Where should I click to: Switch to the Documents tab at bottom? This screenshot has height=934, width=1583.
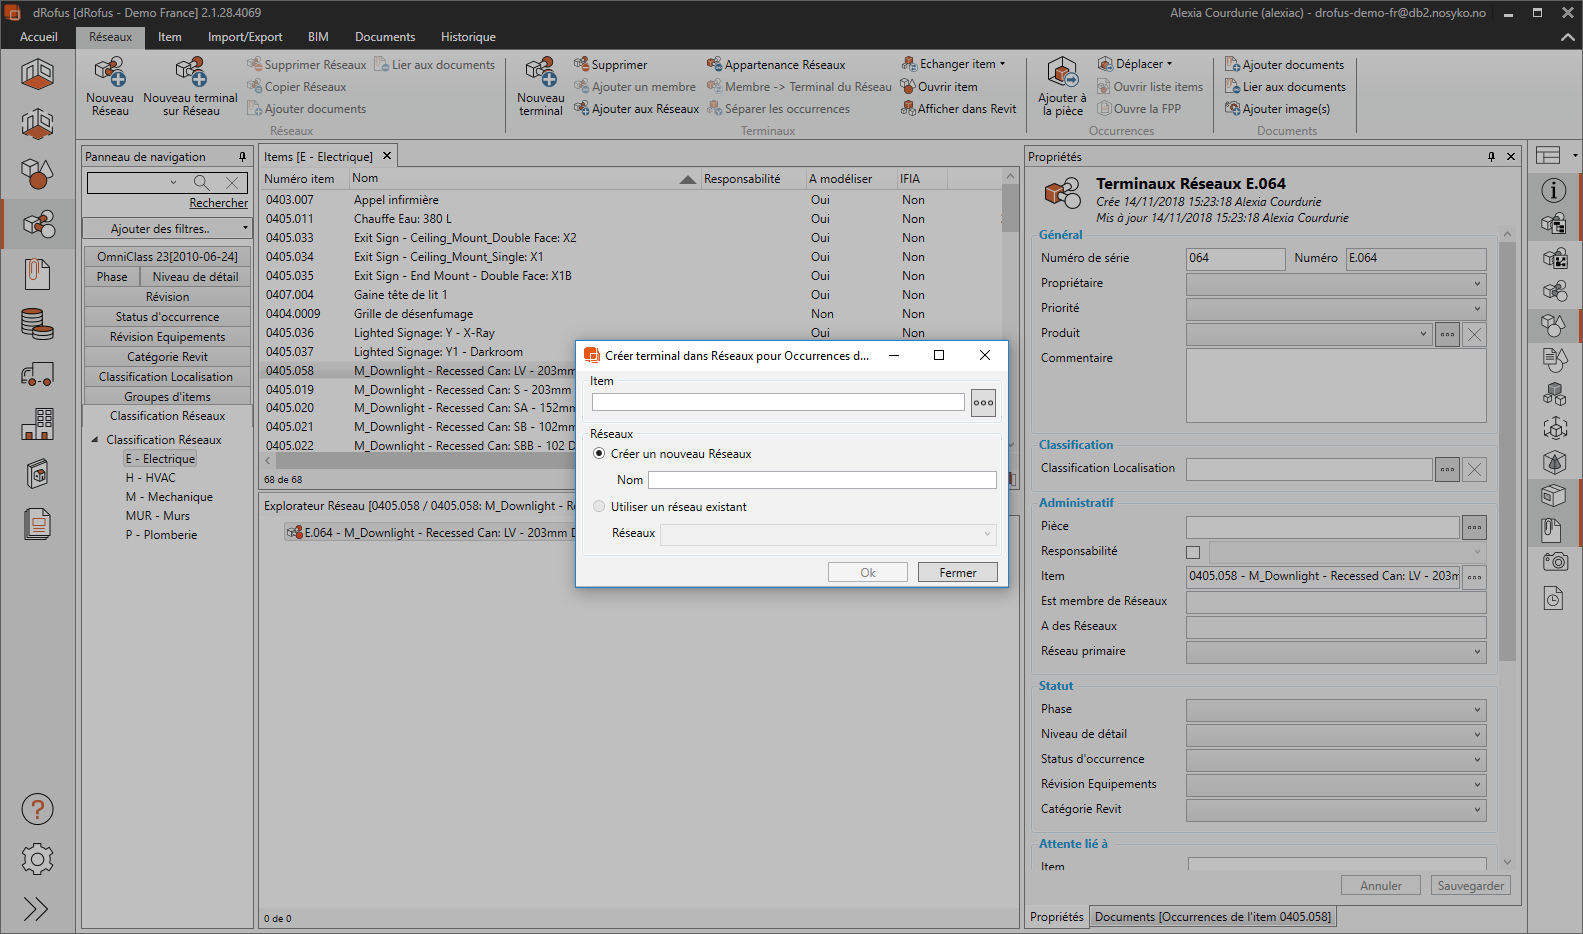click(x=1212, y=917)
